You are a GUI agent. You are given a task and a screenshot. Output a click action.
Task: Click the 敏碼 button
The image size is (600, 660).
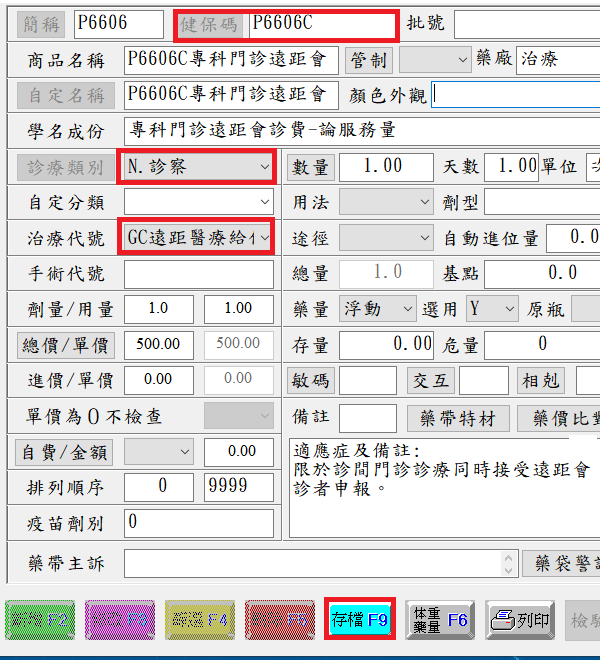[310, 381]
